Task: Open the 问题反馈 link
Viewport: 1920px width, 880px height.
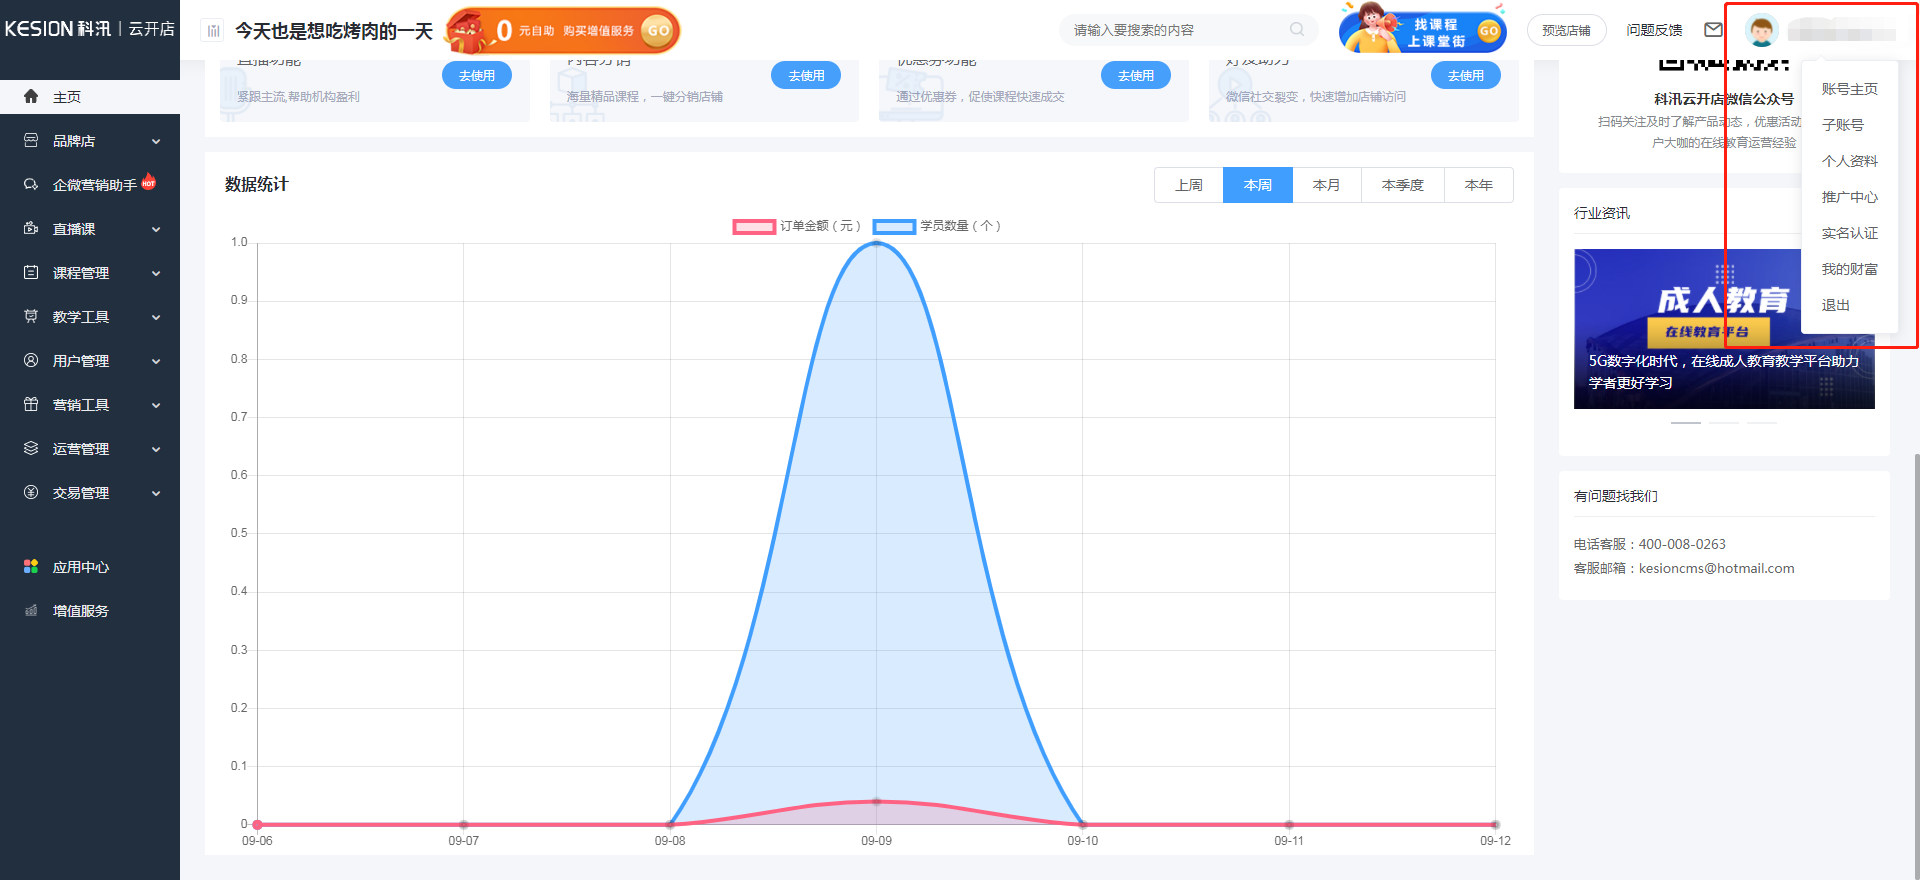Action: pos(1654,31)
